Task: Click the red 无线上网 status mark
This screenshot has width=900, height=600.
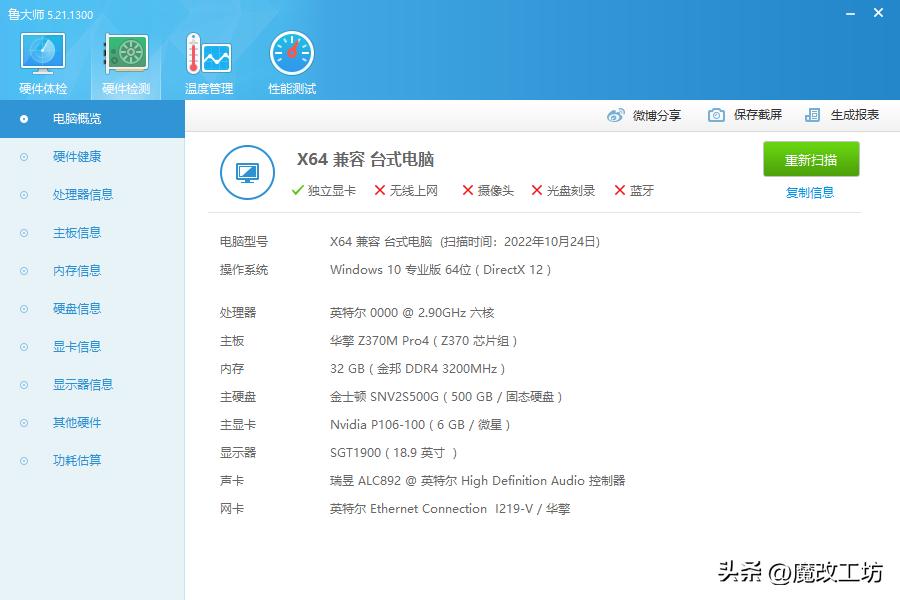Action: point(381,190)
